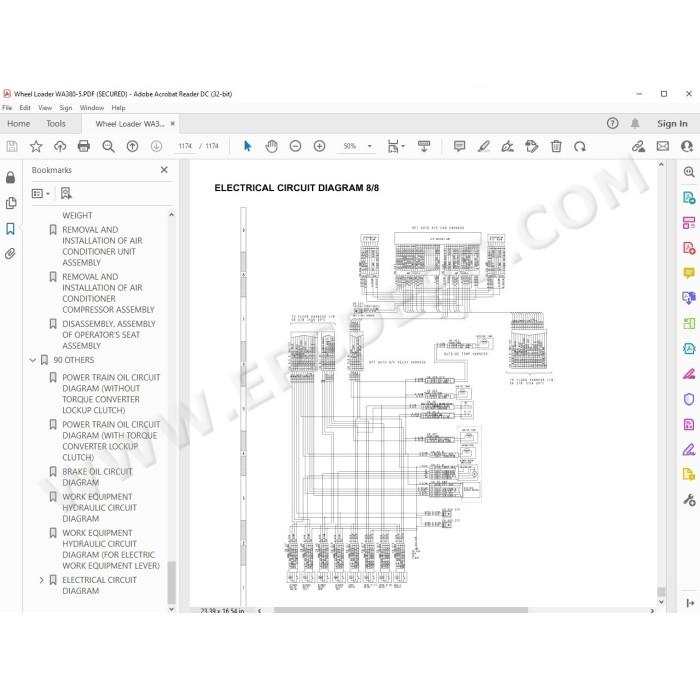The image size is (700, 700).
Task: Show the page thumbnails panel
Action: tap(11, 203)
